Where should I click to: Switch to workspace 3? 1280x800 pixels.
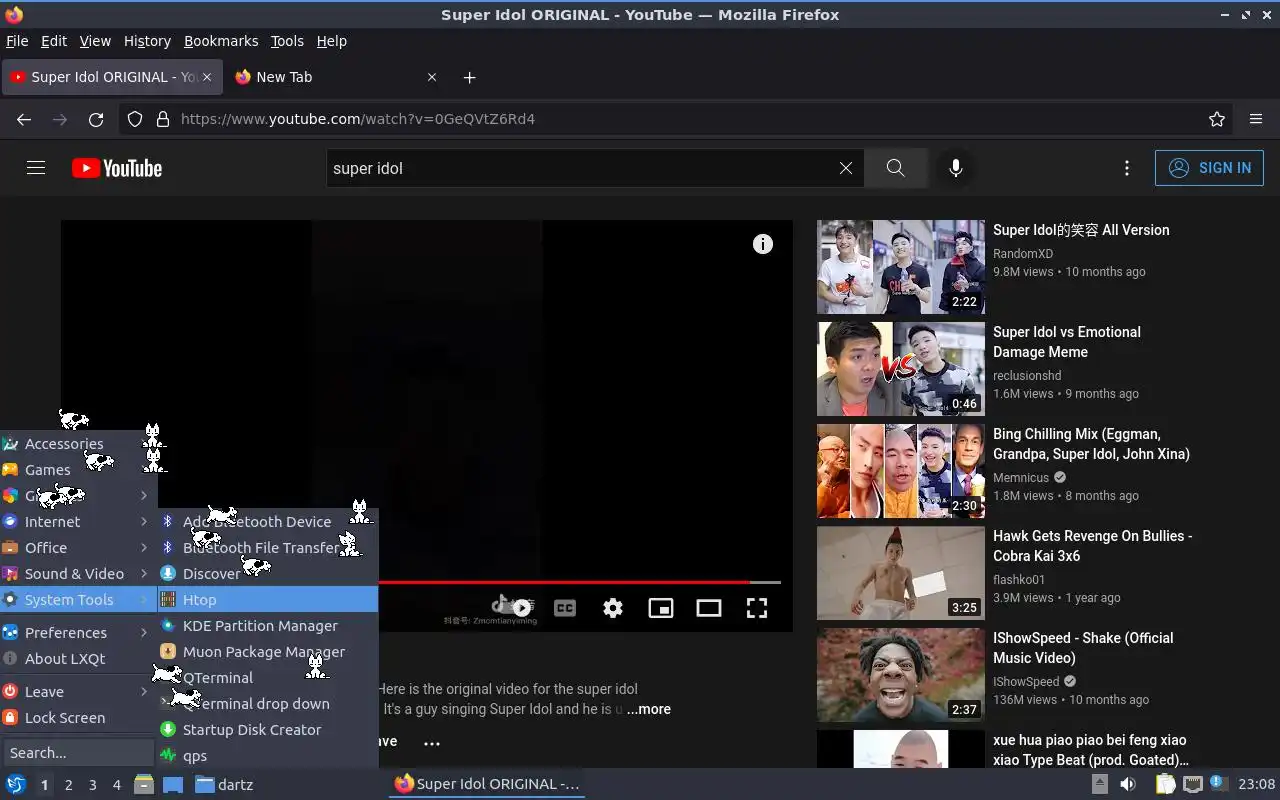pos(93,785)
